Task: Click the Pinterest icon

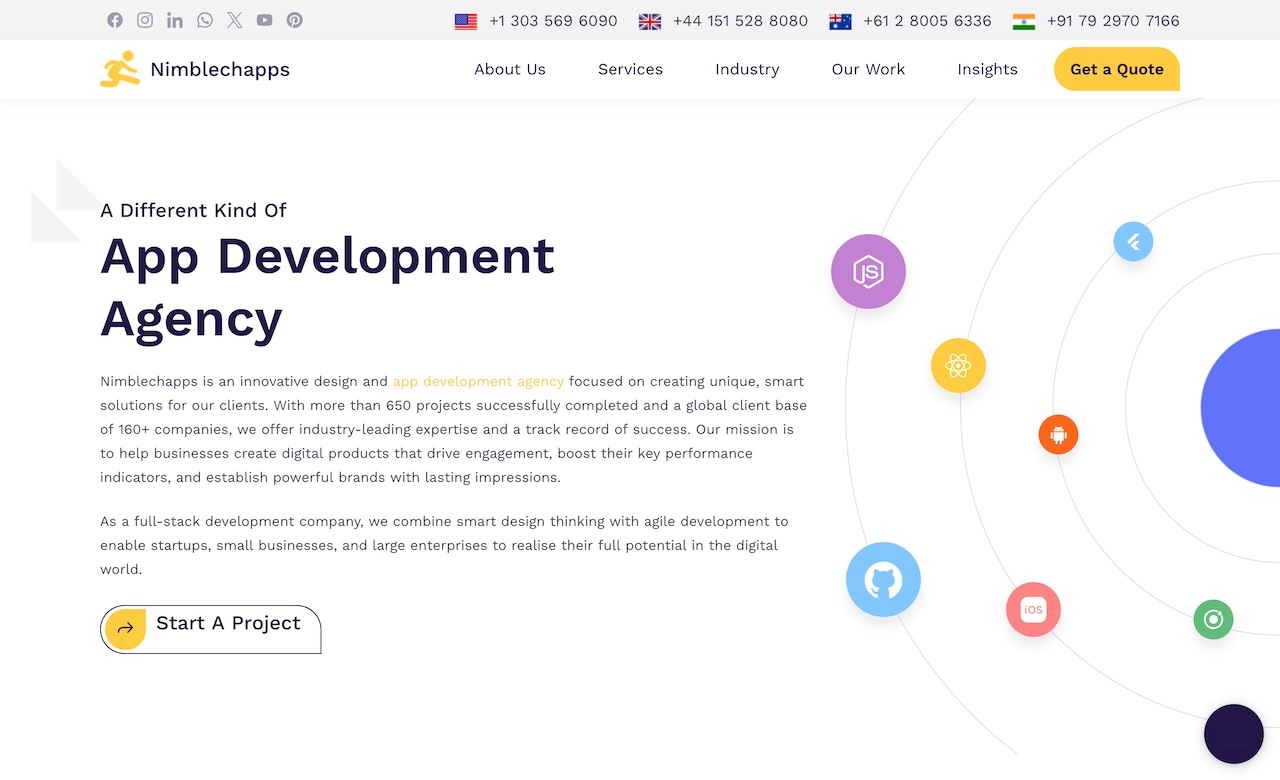Action: tap(294, 20)
